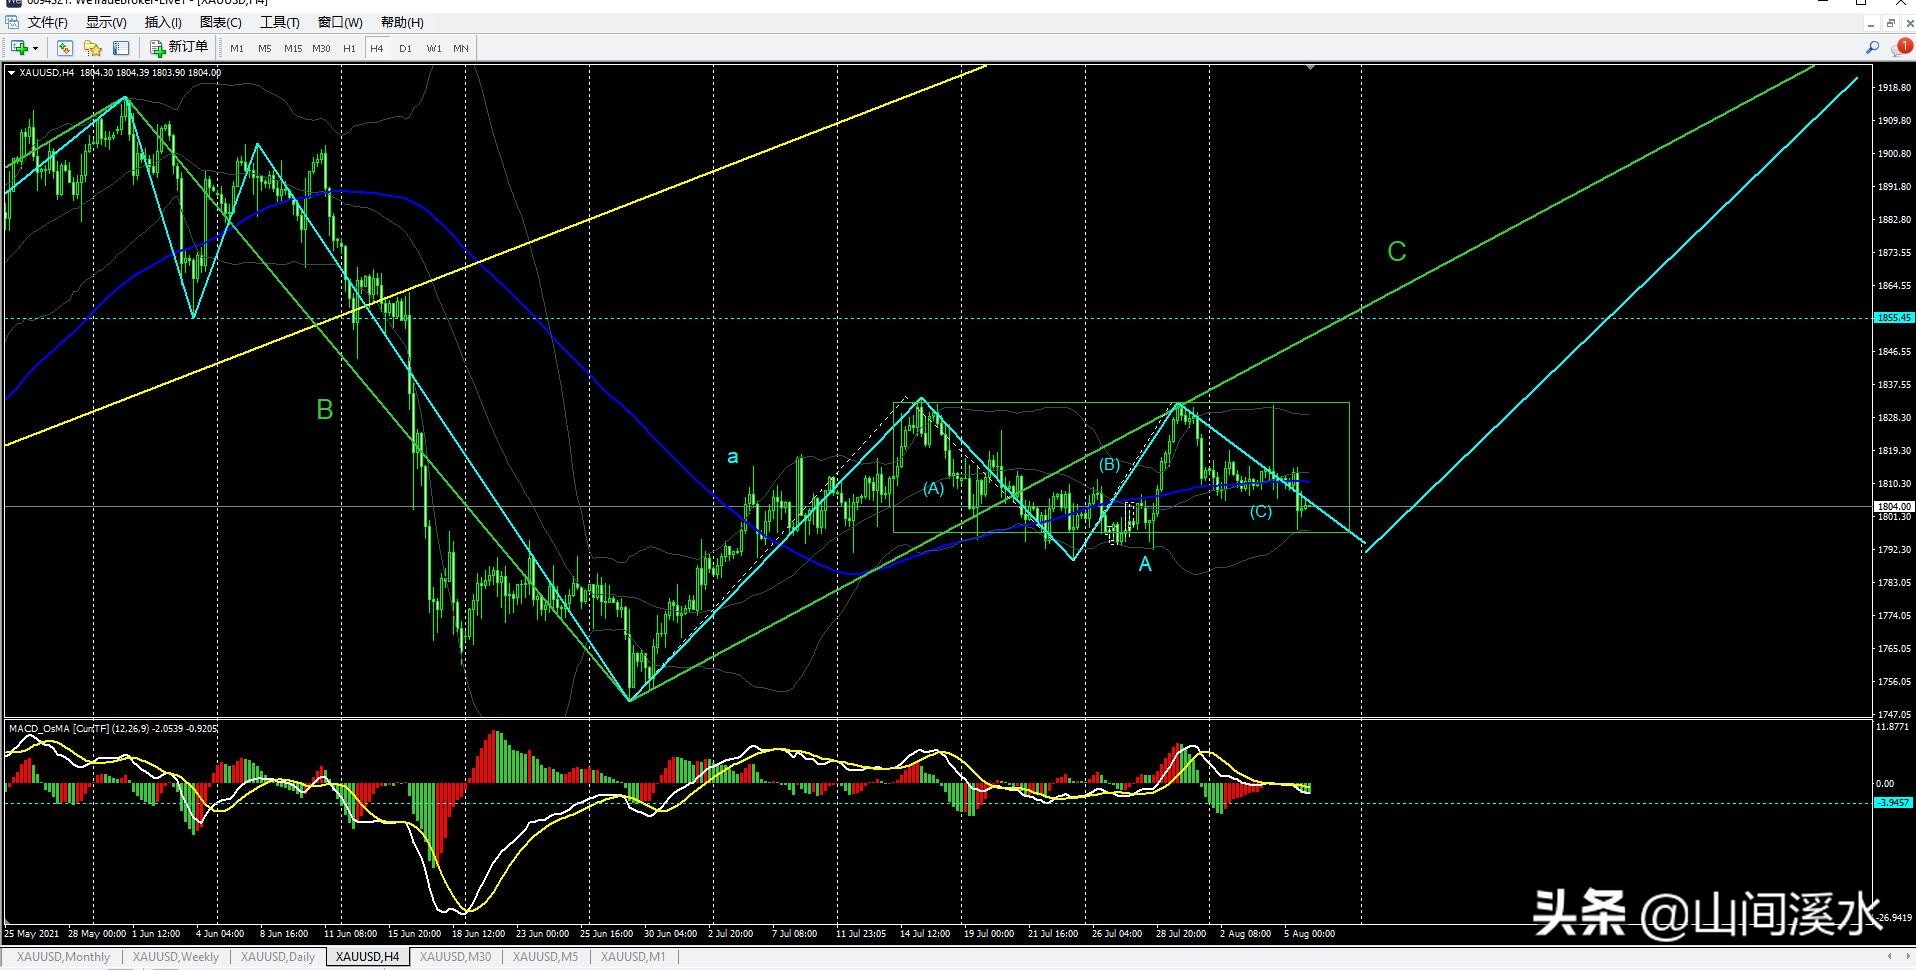This screenshot has width=1916, height=970.
Task: Select the green wave label B
Action: click(x=325, y=409)
